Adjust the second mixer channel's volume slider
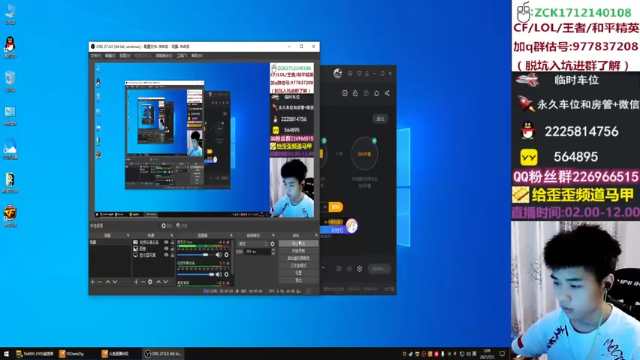 [x=196, y=274]
